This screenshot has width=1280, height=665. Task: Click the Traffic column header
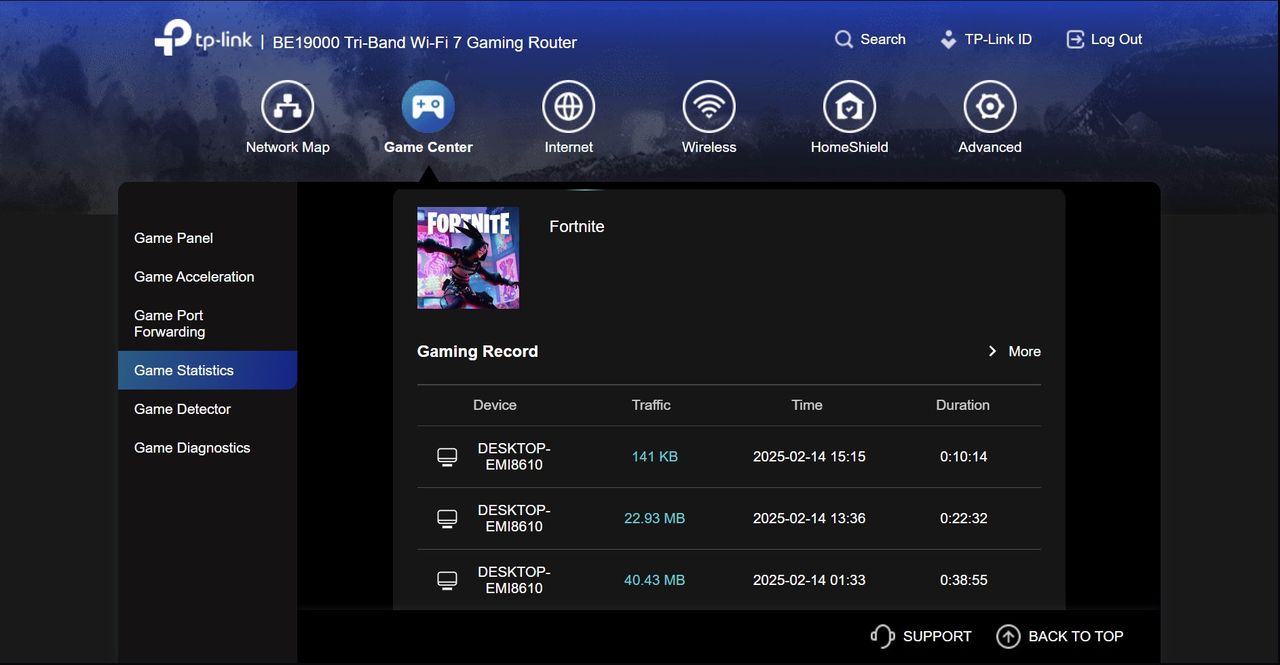tap(651, 405)
